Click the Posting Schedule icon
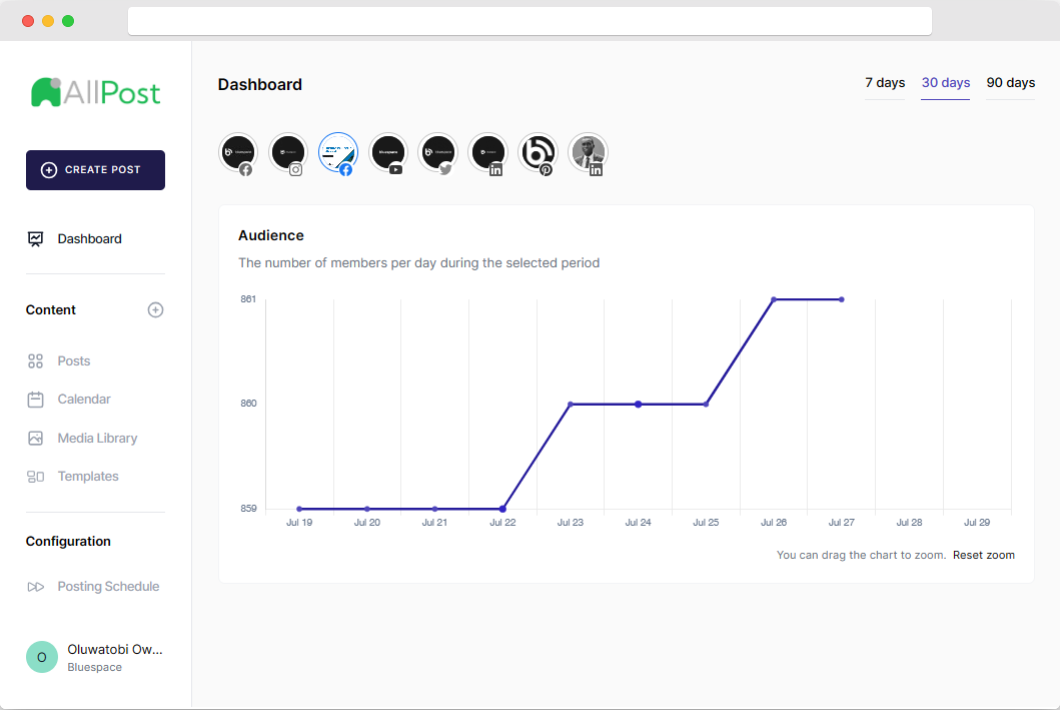This screenshot has height=710, width=1060. pos(36,586)
